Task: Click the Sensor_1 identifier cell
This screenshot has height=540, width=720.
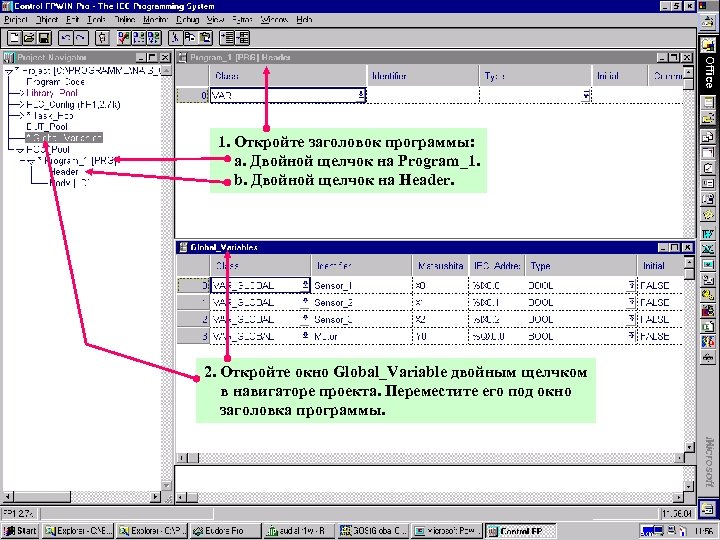Action: coord(362,285)
